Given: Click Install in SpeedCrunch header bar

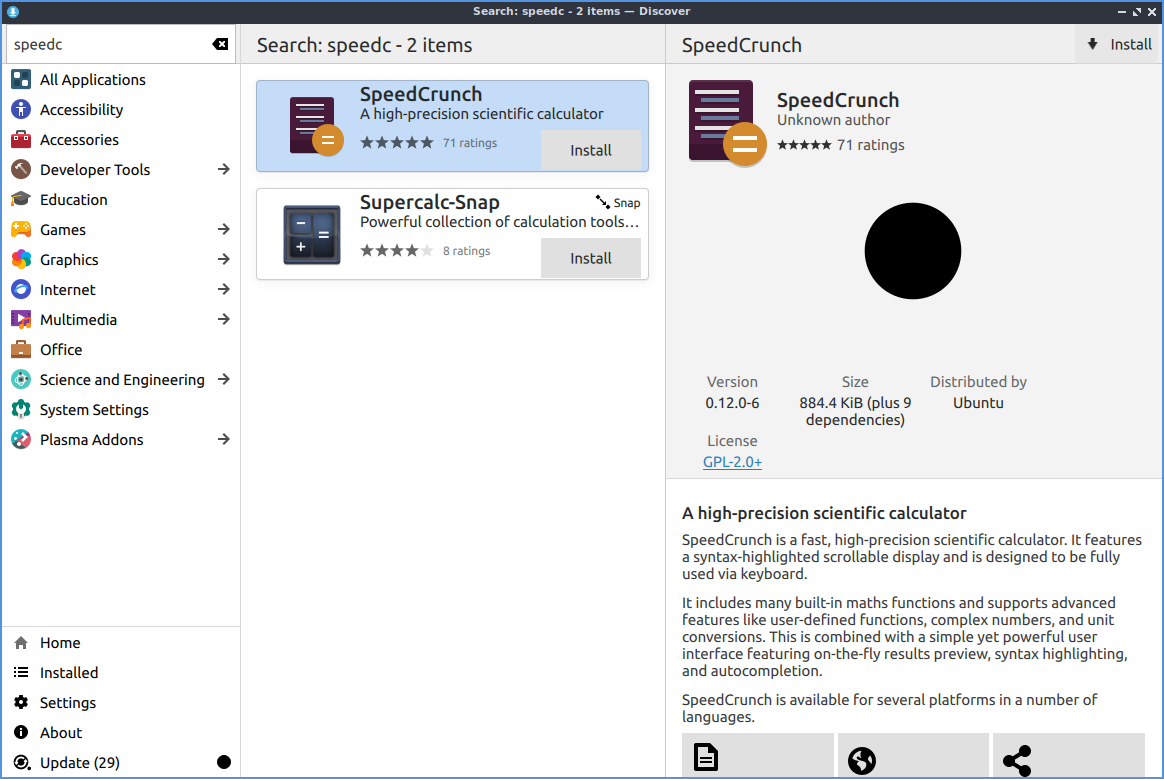Looking at the screenshot, I should (x=1119, y=45).
